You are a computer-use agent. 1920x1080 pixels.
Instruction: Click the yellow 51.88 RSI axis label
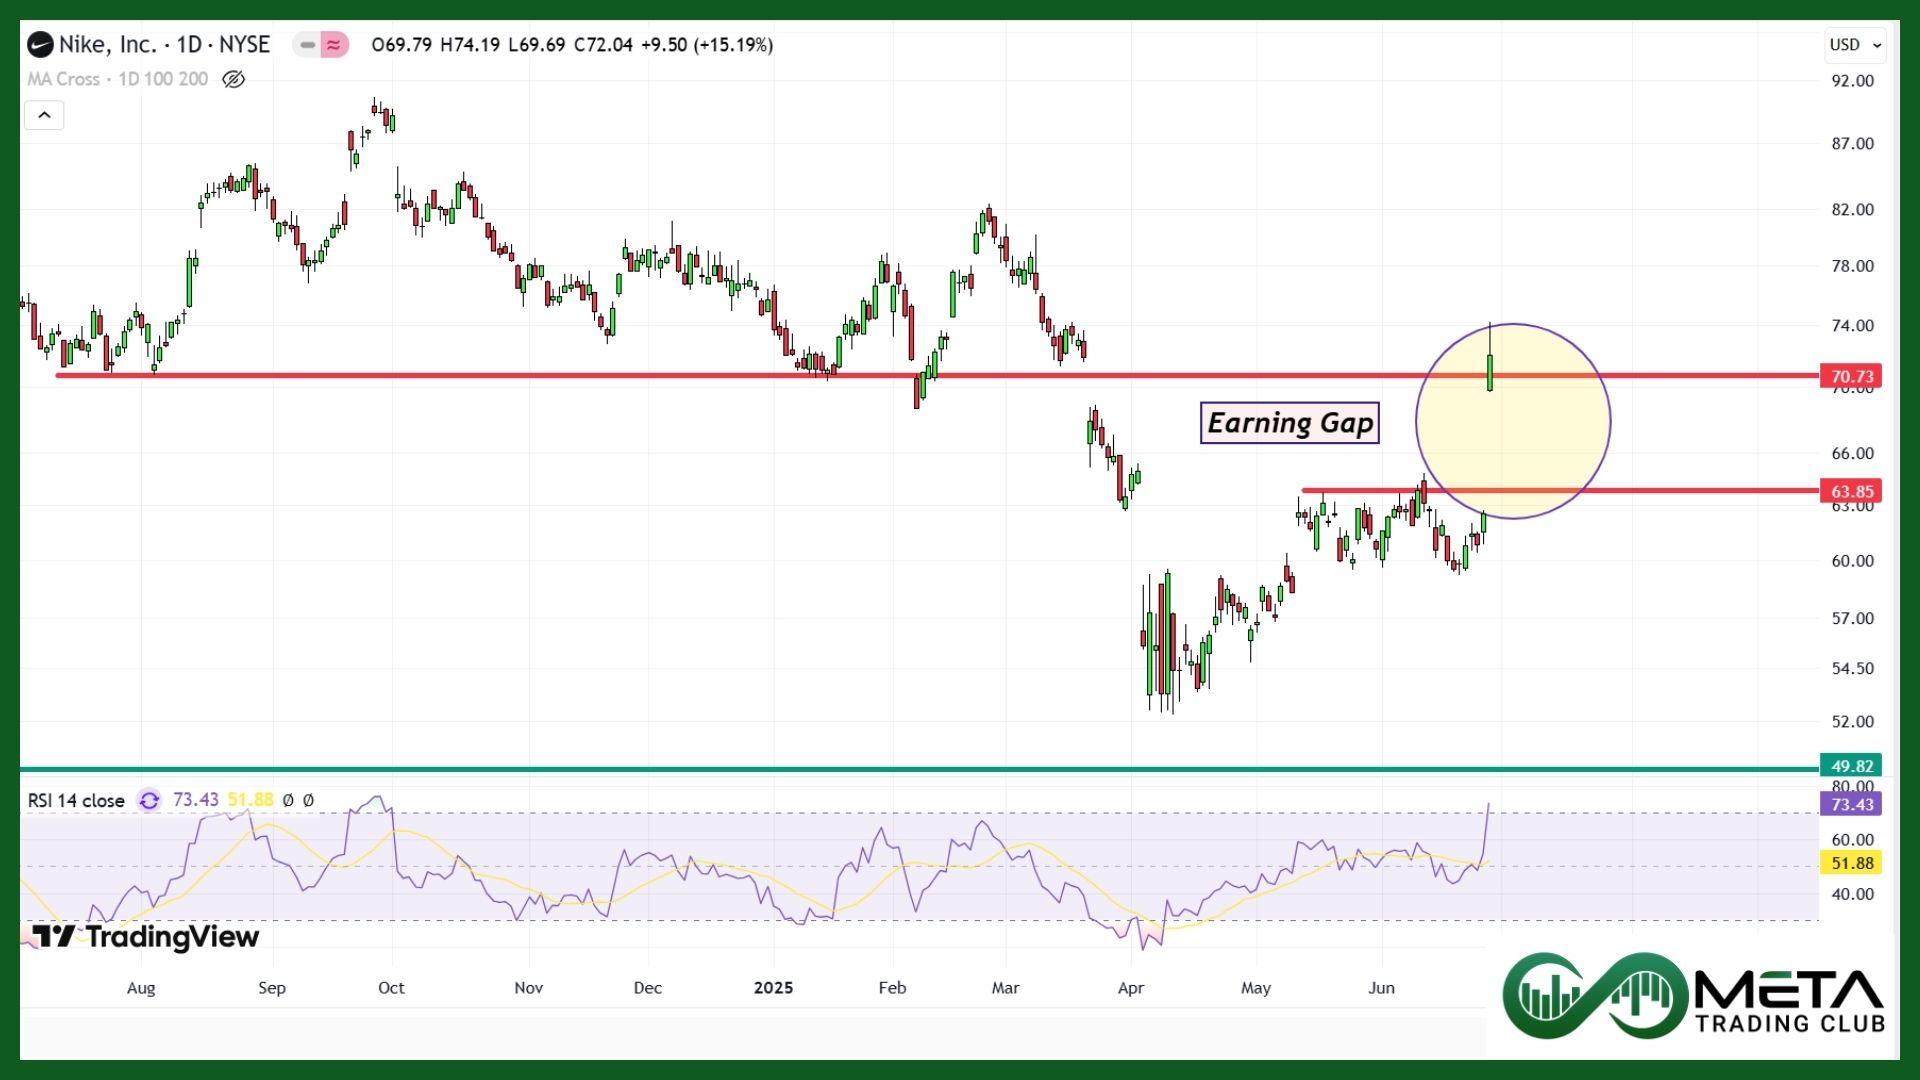point(1851,863)
